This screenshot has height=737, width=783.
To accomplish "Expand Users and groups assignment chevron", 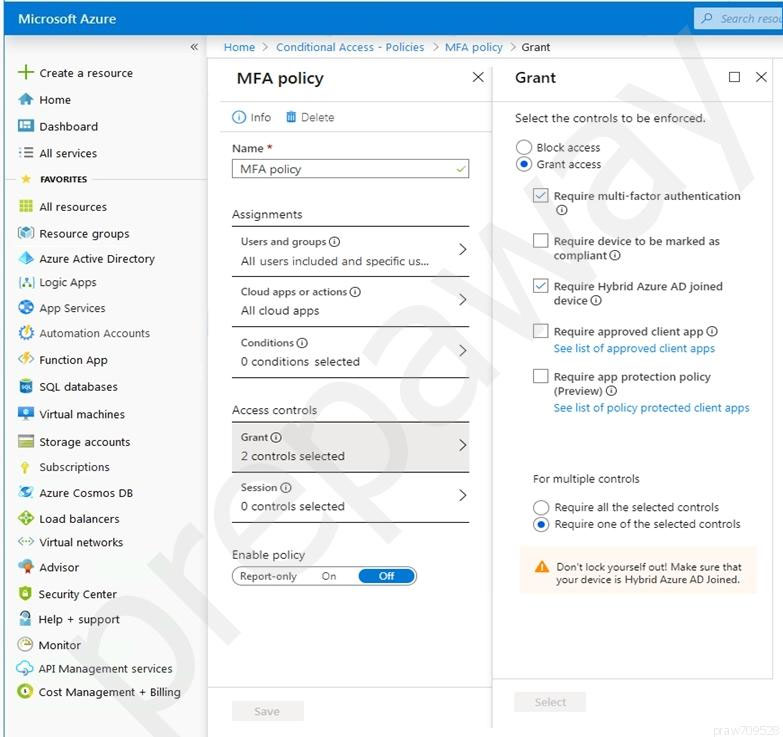I will coord(462,250).
